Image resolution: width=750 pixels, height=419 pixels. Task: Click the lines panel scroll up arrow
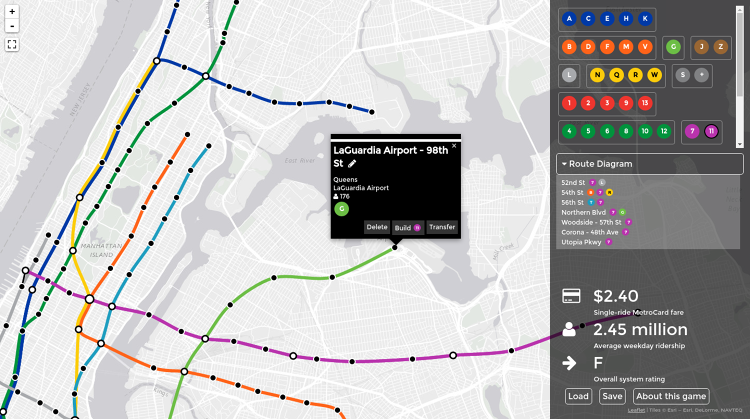739,9
